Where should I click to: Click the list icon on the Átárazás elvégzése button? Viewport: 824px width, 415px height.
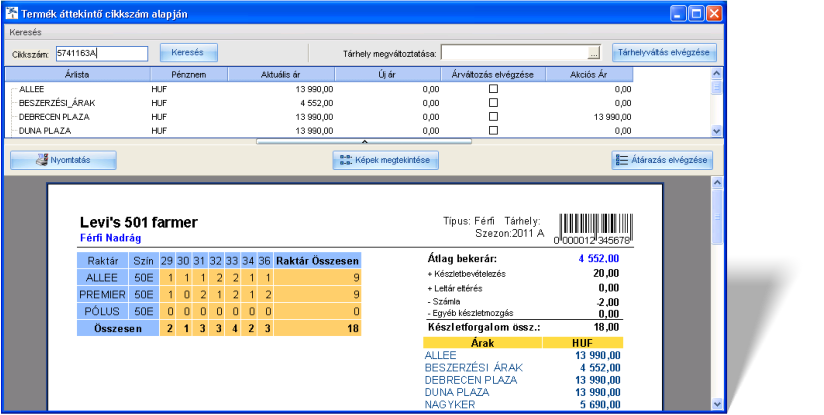(622, 160)
